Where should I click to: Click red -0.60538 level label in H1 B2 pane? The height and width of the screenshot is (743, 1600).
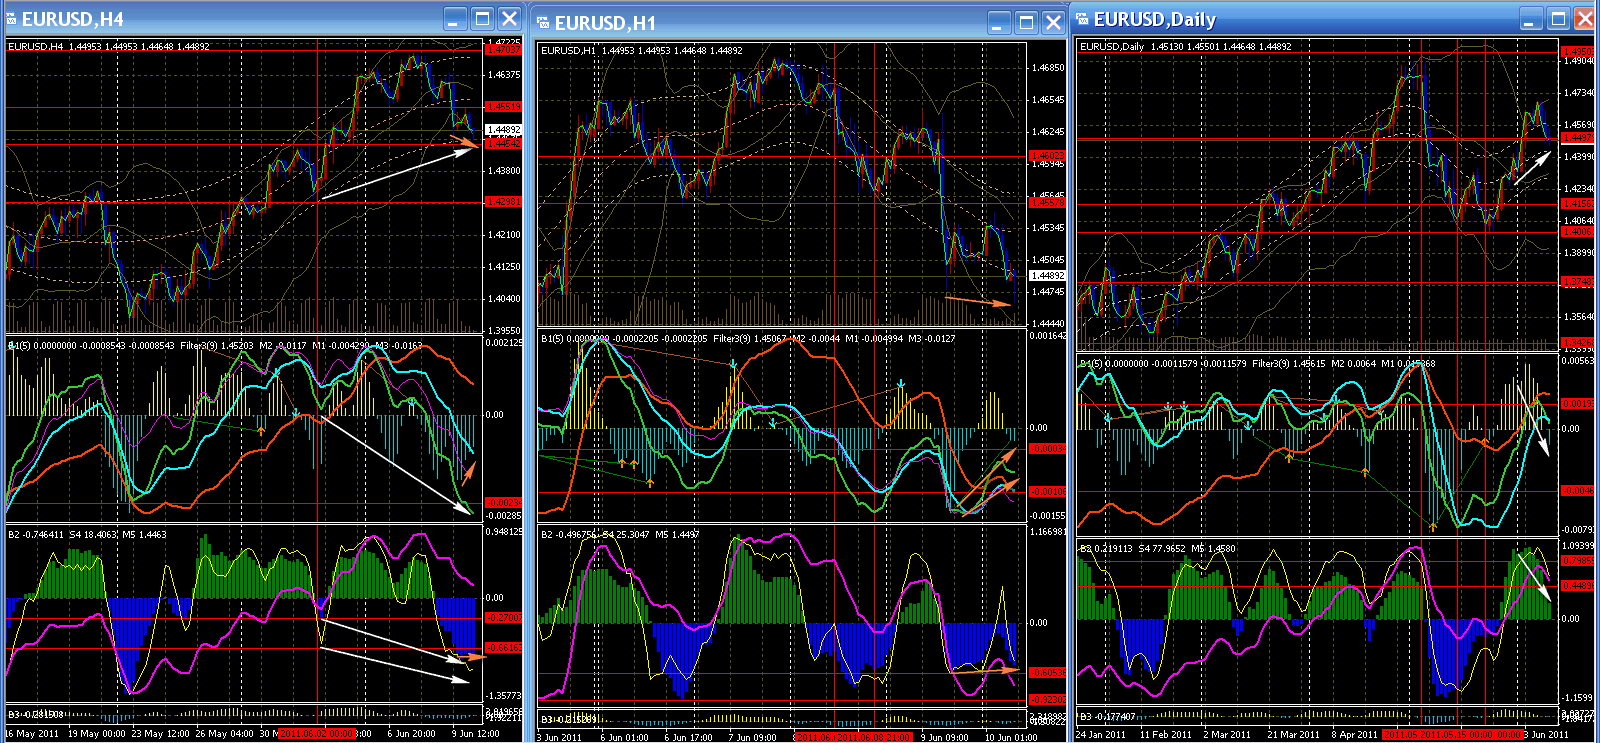pyautogui.click(x=1047, y=672)
